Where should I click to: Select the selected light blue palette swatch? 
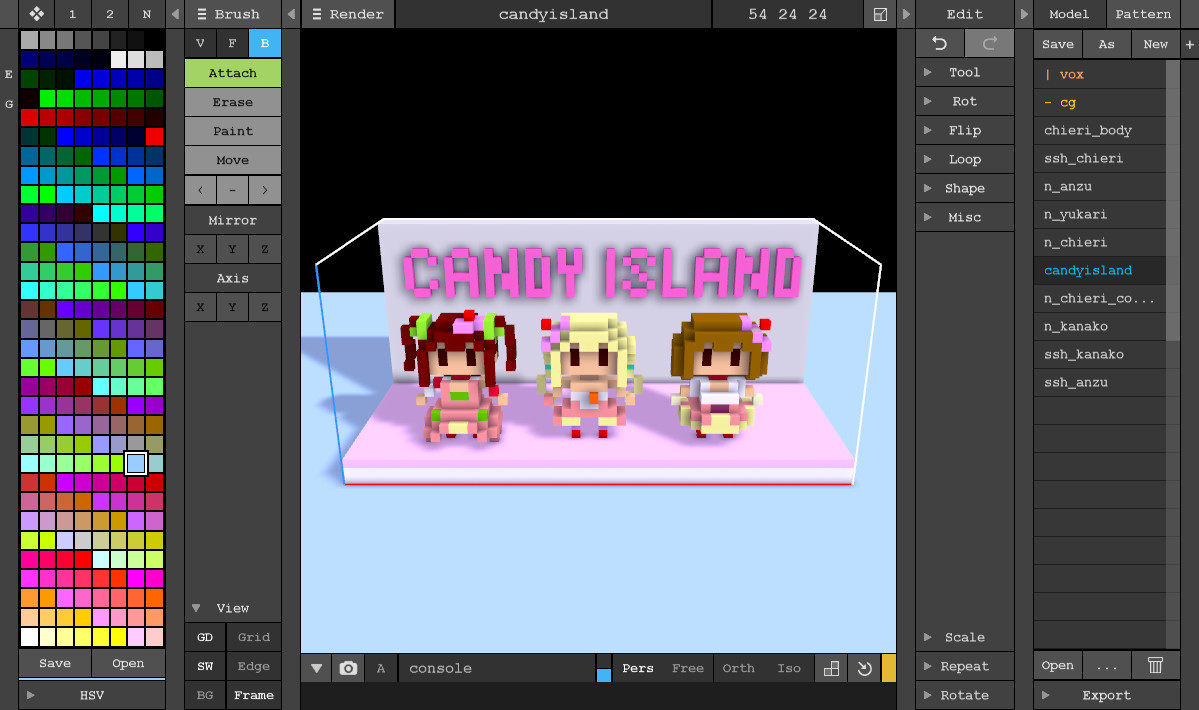point(136,463)
